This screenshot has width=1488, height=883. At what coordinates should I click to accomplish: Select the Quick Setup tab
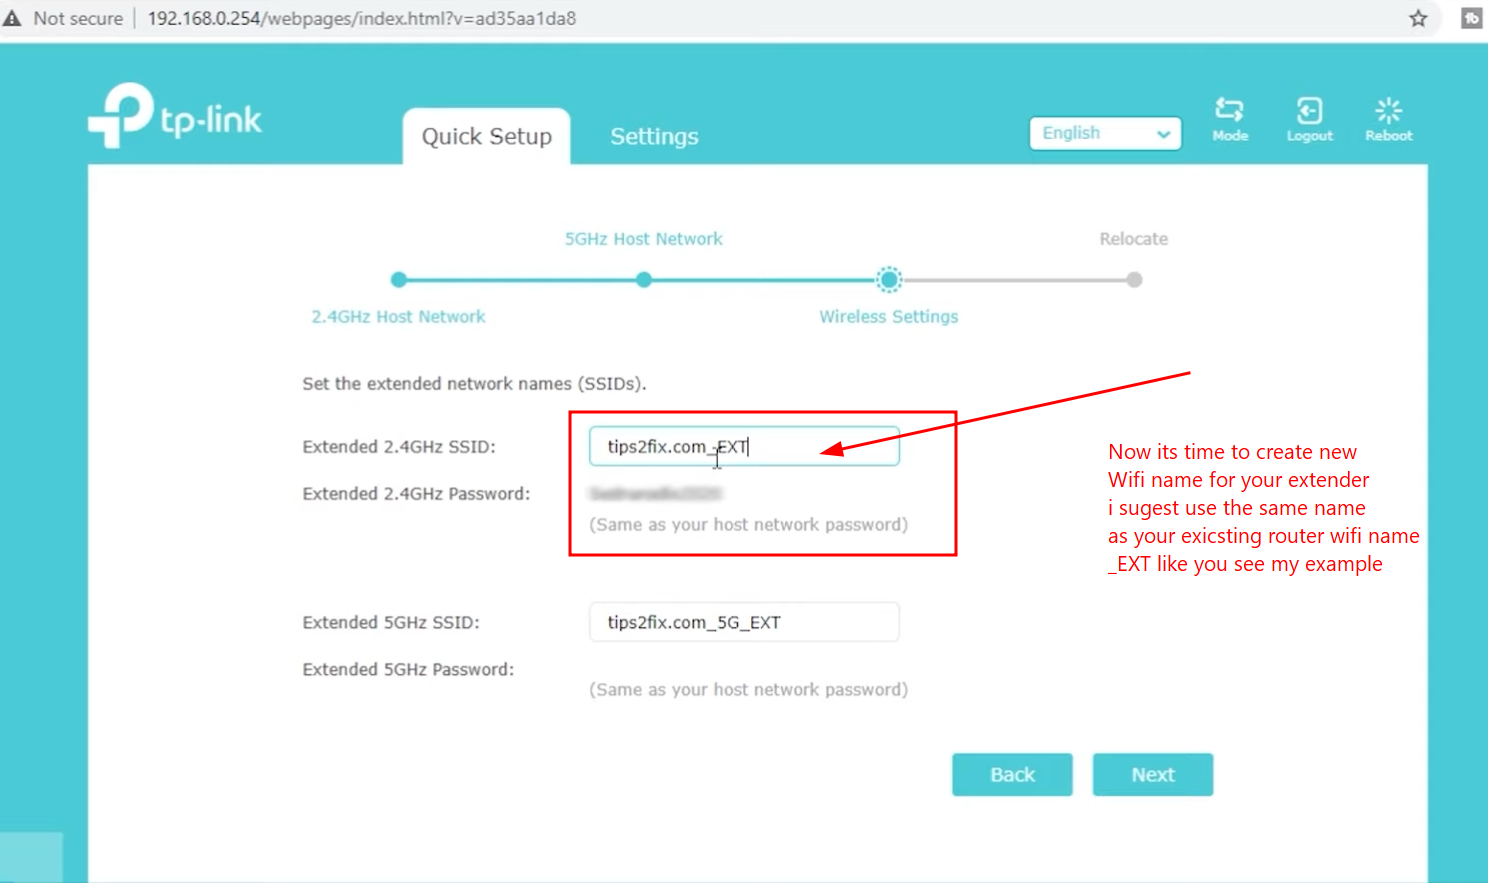[486, 136]
